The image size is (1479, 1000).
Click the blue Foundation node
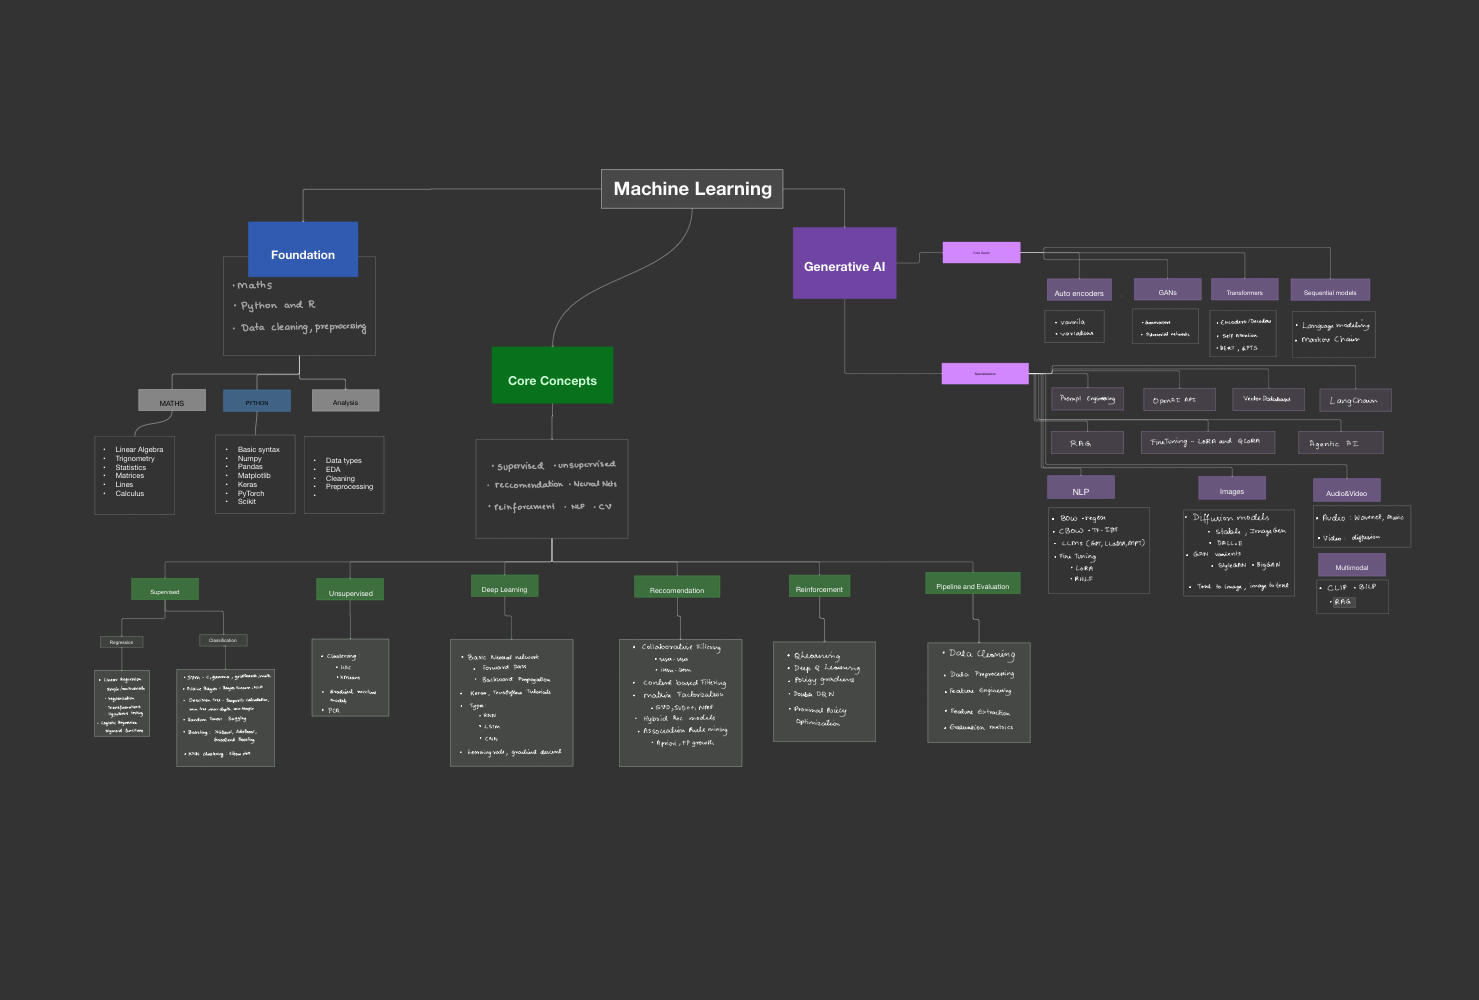click(302, 253)
